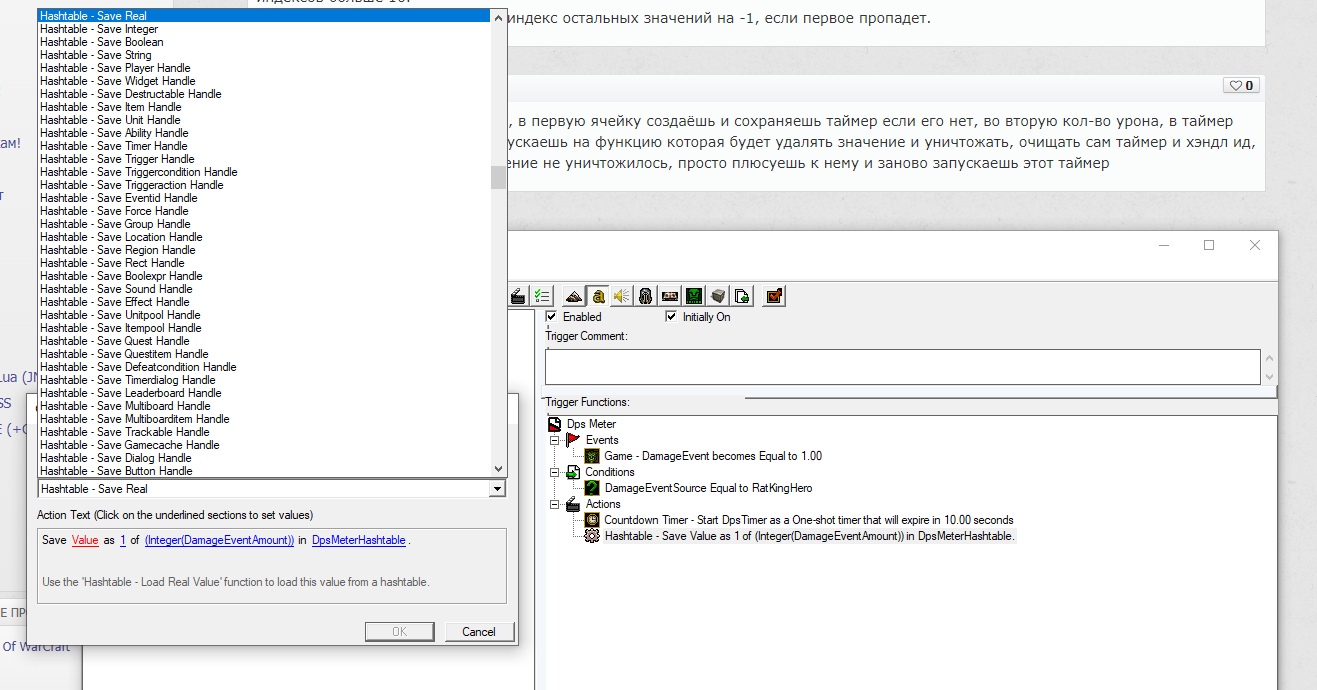
Task: Choose Hashtable - Save Sound Handle
Action: 264,289
